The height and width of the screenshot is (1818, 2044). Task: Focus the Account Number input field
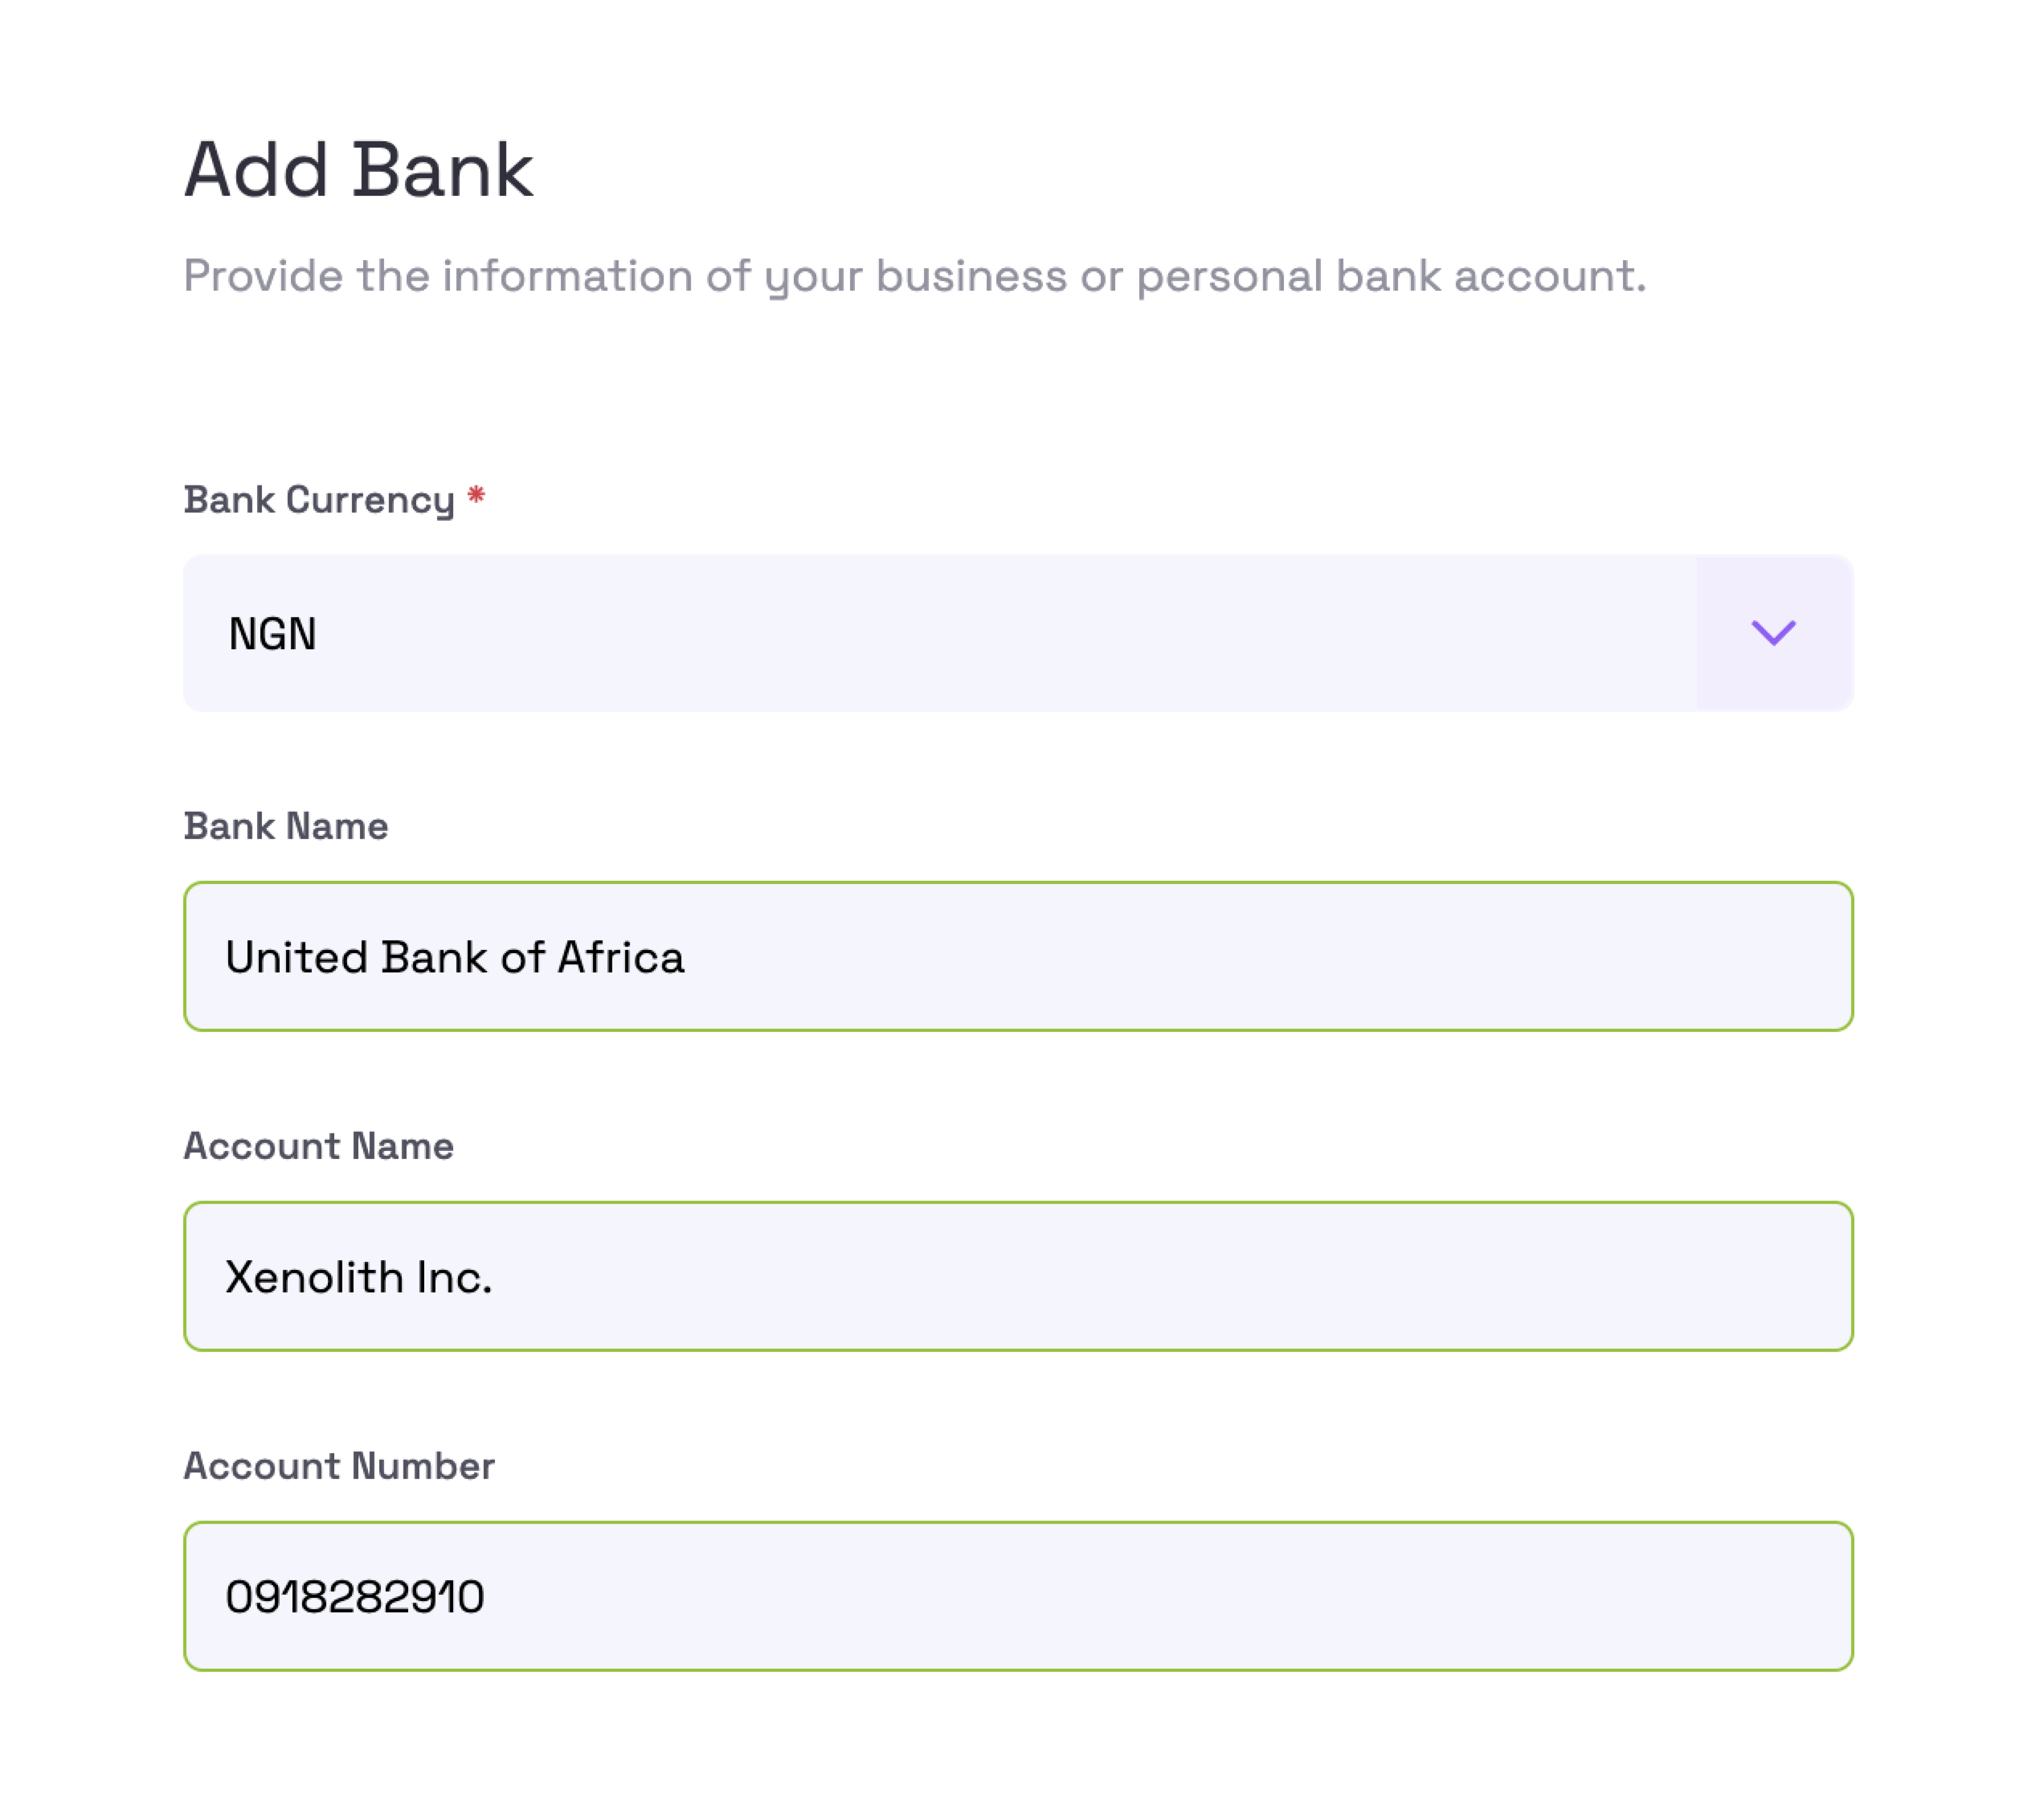coord(1018,1596)
